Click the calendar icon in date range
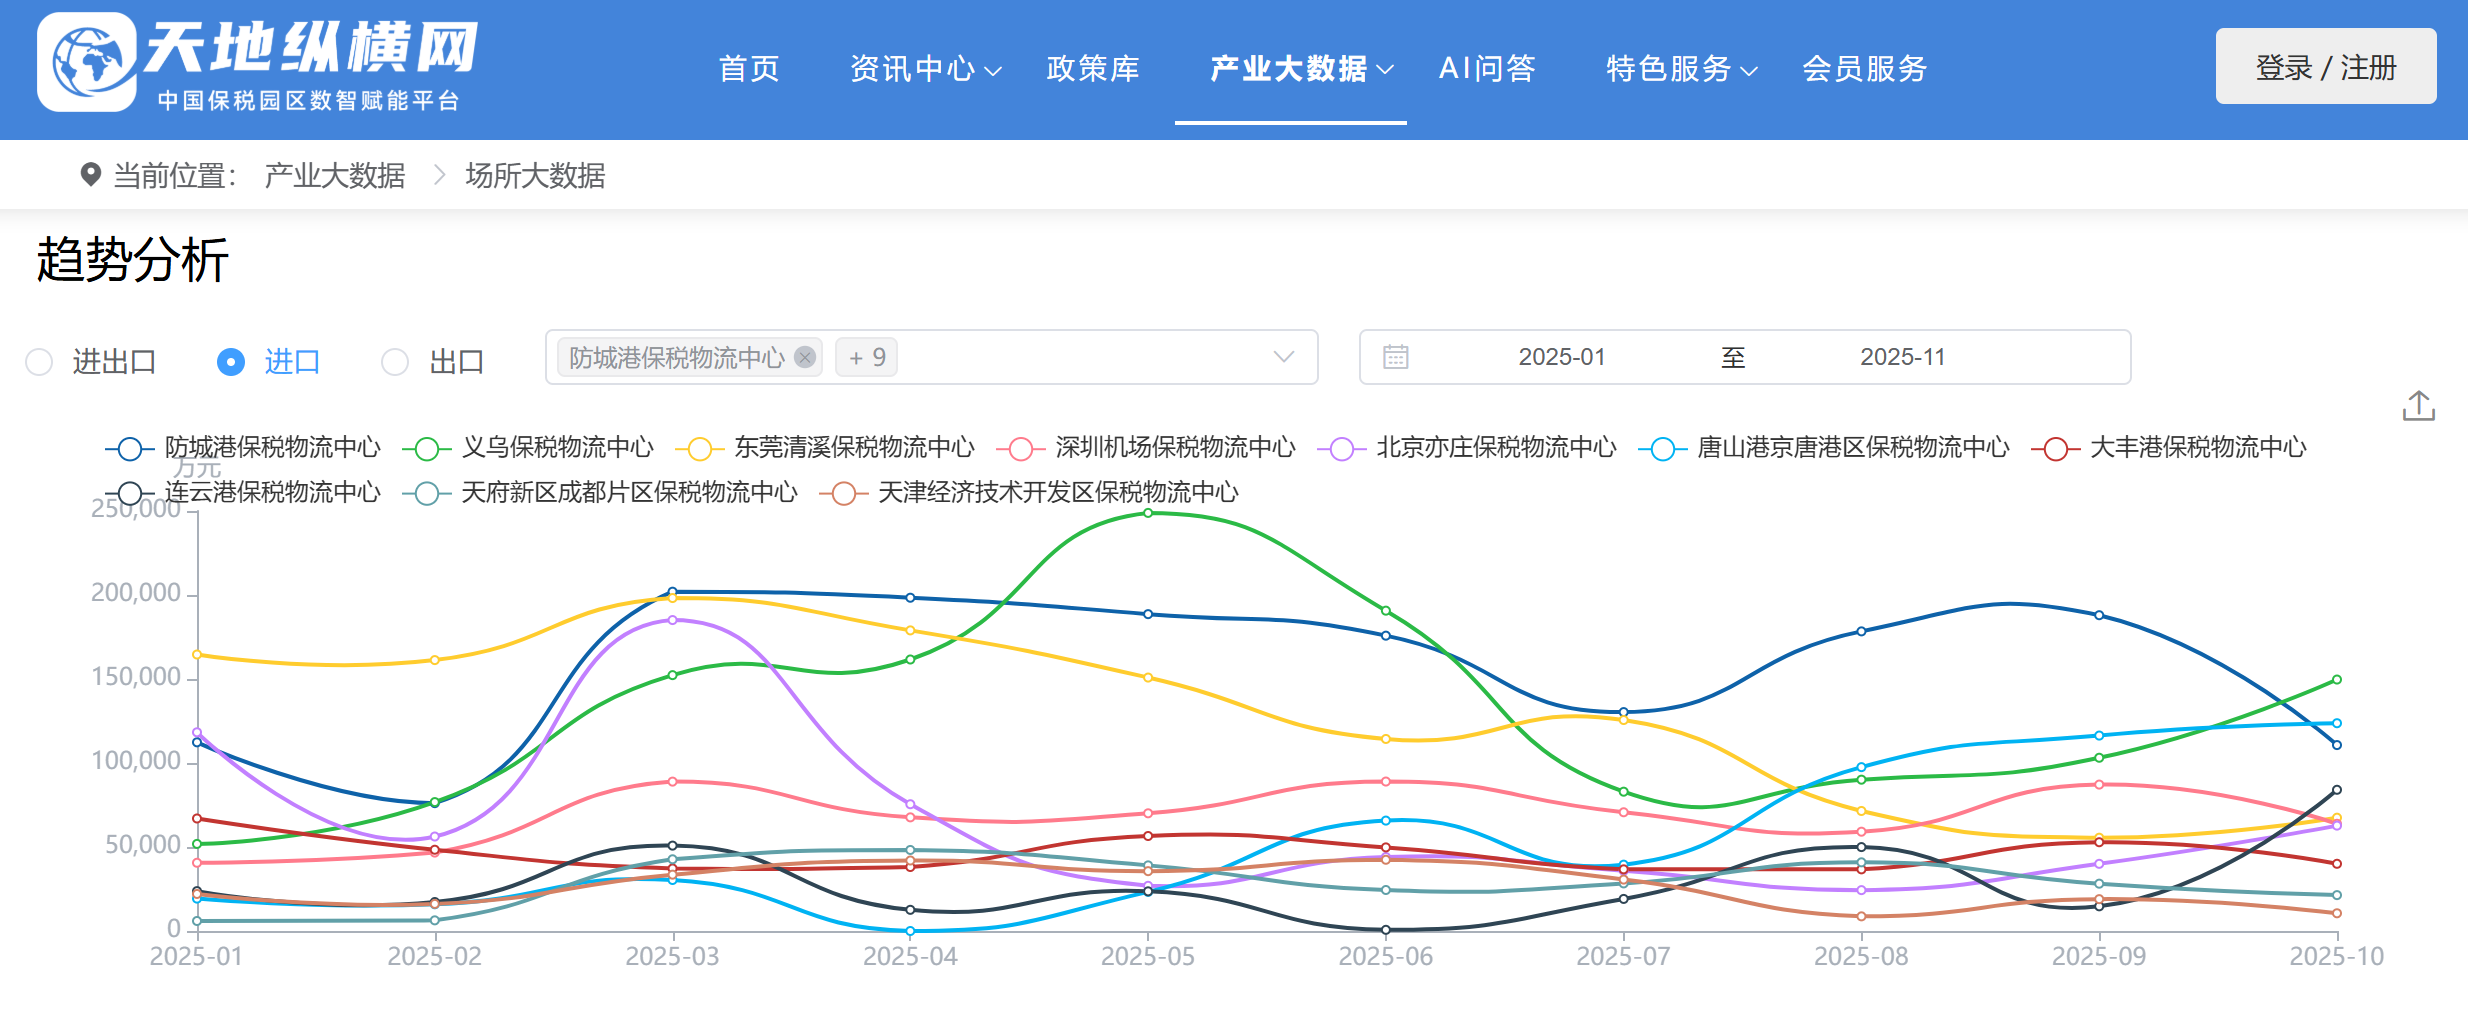 point(1395,357)
